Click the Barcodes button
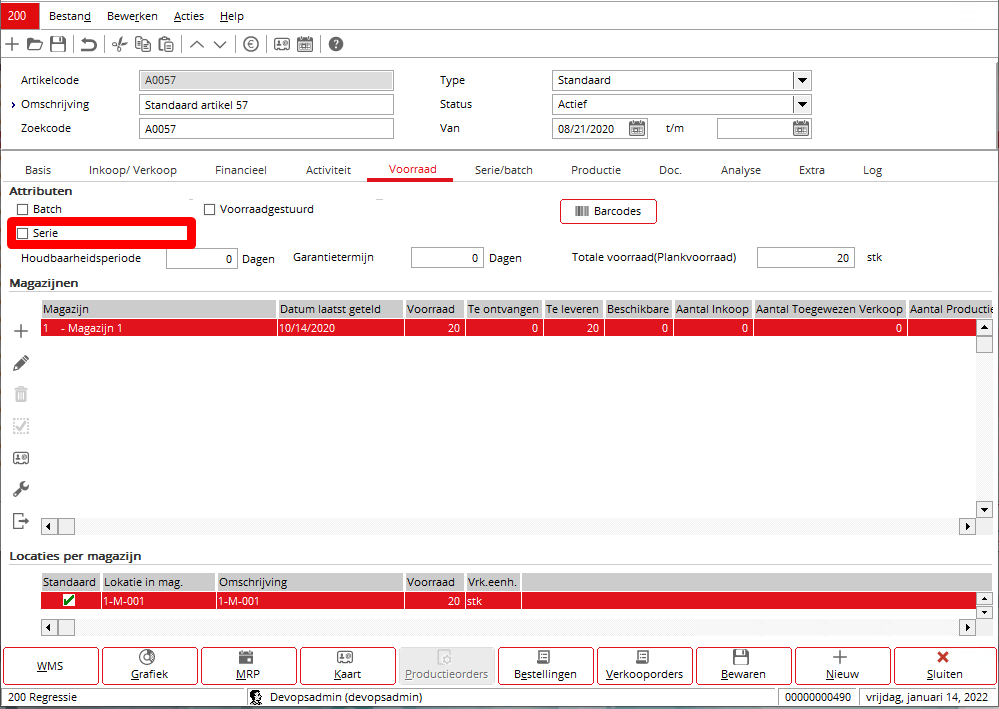 click(x=608, y=211)
